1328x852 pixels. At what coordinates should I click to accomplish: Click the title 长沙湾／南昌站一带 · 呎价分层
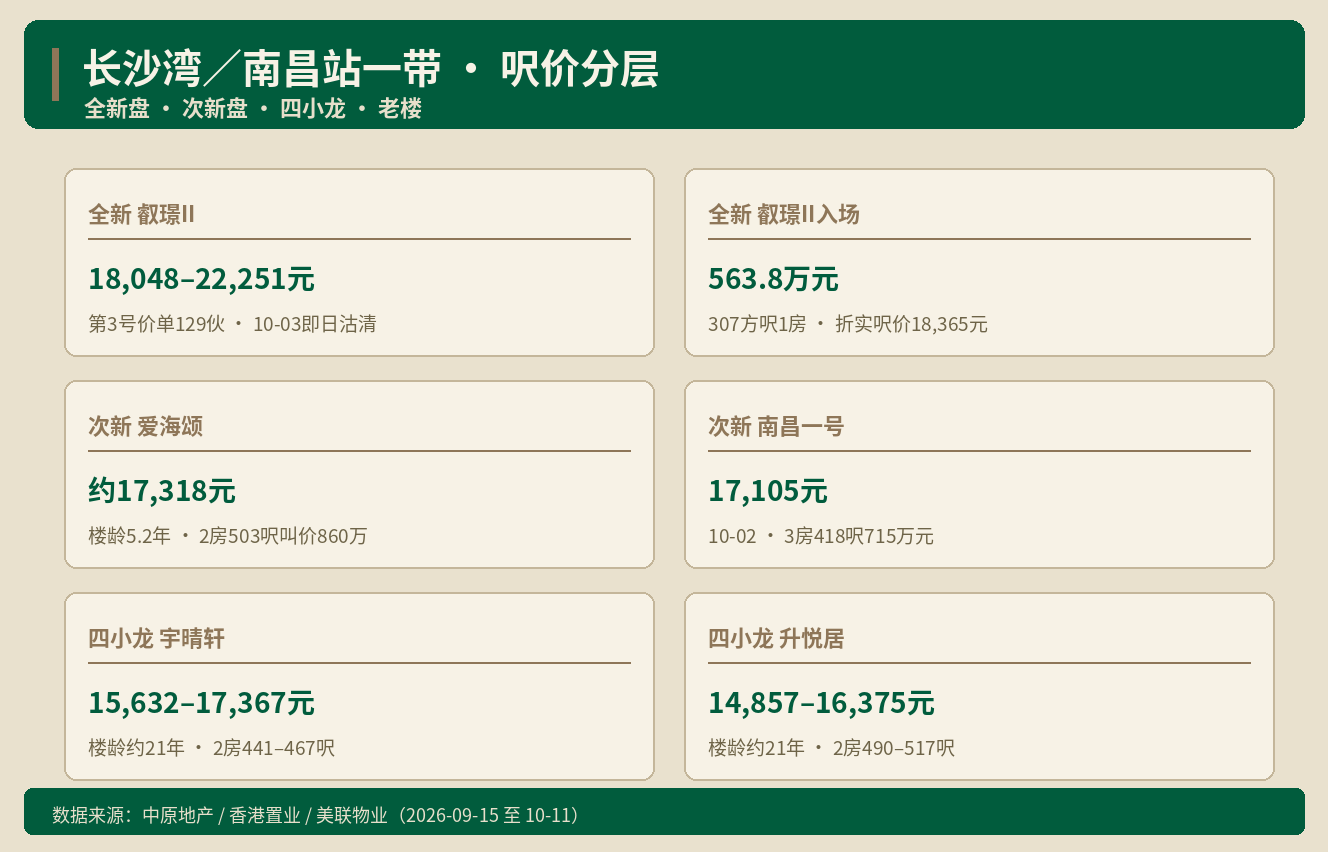(x=370, y=70)
